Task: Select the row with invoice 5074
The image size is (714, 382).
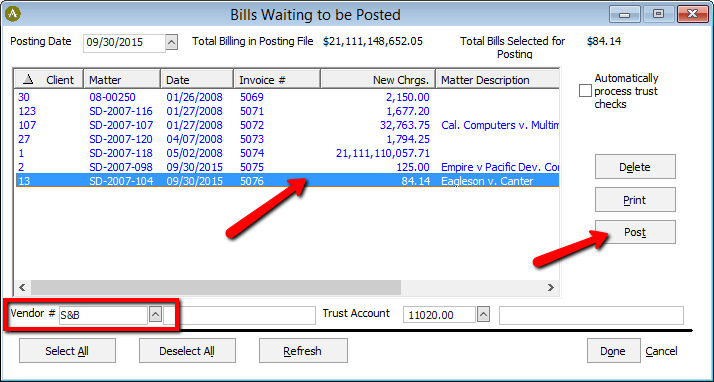Action: pos(287,153)
